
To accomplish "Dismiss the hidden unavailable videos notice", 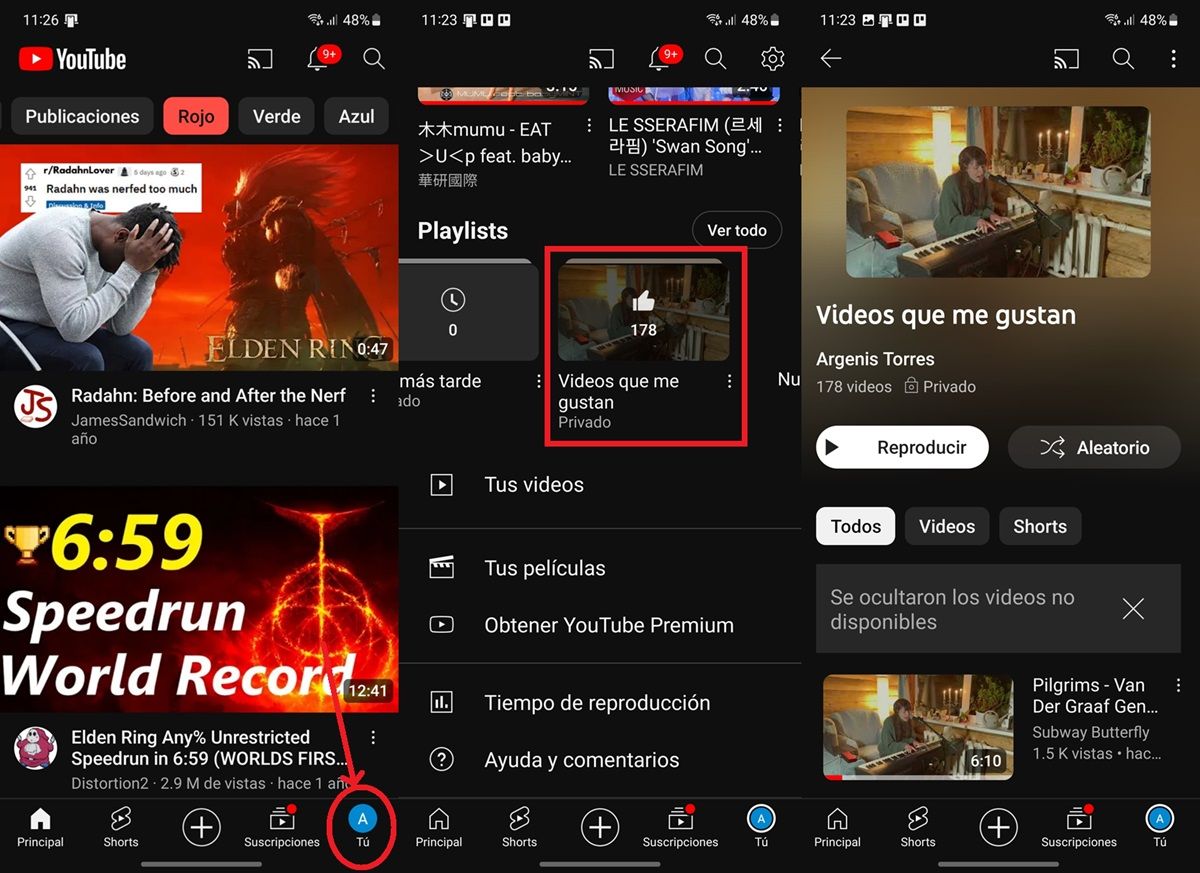I will tap(1133, 609).
